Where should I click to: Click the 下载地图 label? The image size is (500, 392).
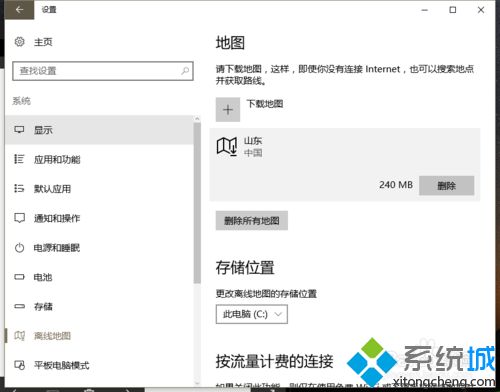(265, 104)
